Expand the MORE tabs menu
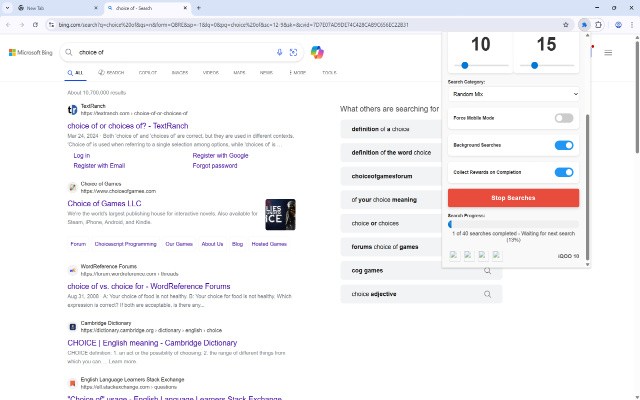Image resolution: width=640 pixels, height=400 pixels. [297, 73]
